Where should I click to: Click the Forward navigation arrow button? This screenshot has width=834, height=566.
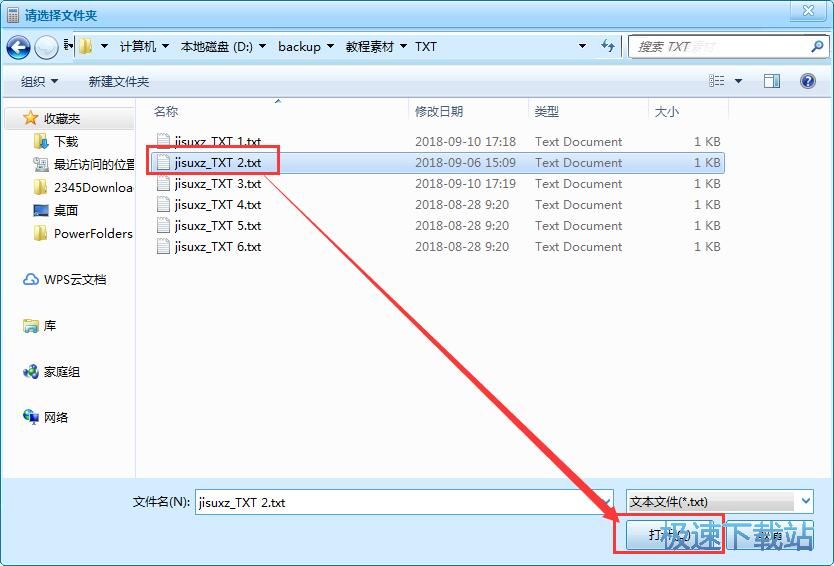pos(46,47)
